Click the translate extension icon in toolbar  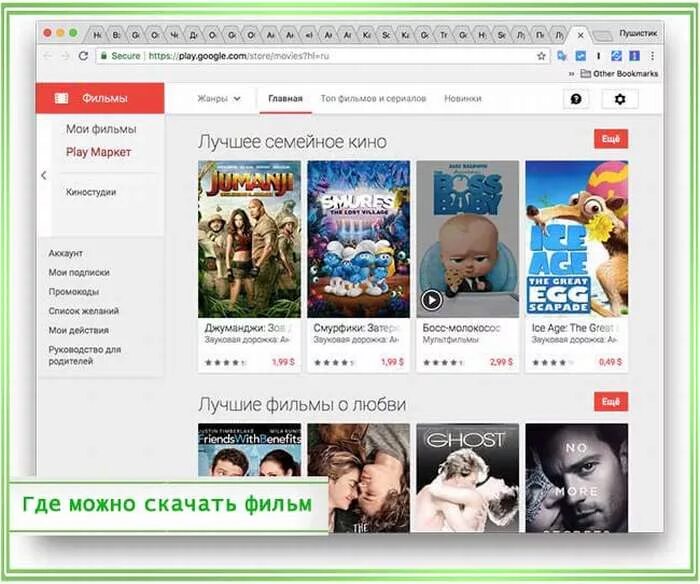562,56
